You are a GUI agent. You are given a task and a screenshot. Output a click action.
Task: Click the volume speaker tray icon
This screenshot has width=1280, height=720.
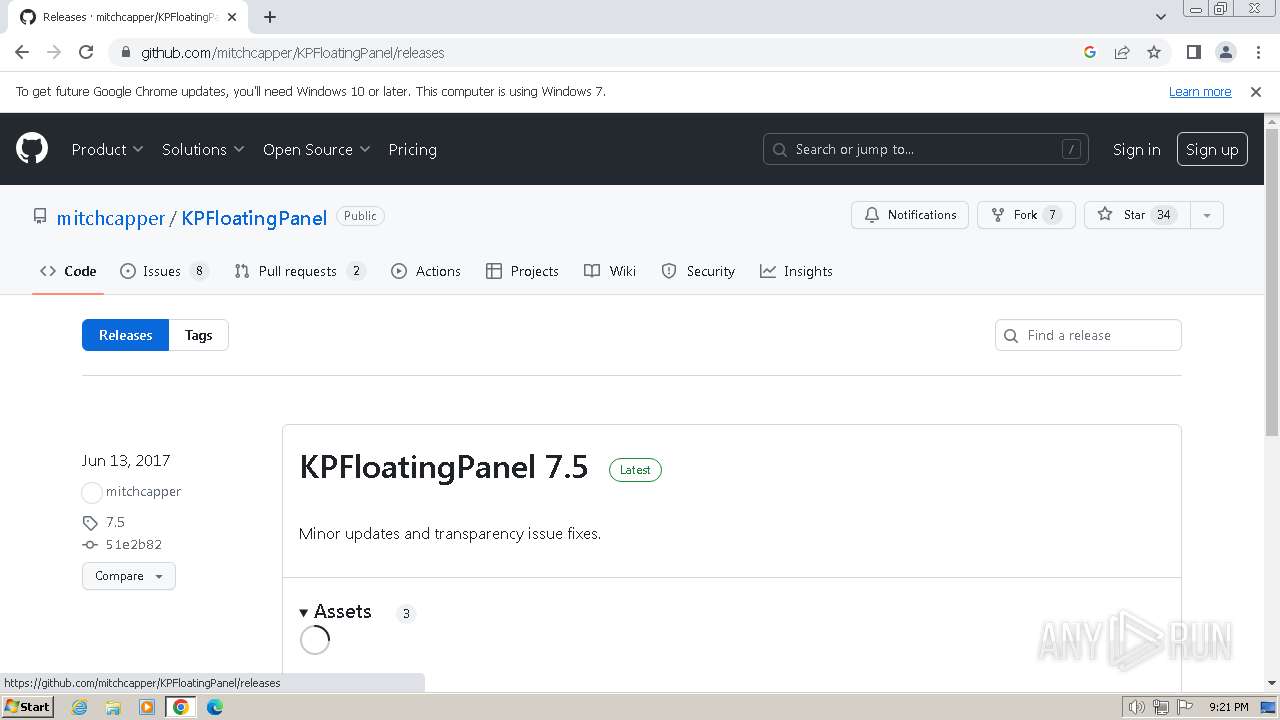(x=1137, y=707)
